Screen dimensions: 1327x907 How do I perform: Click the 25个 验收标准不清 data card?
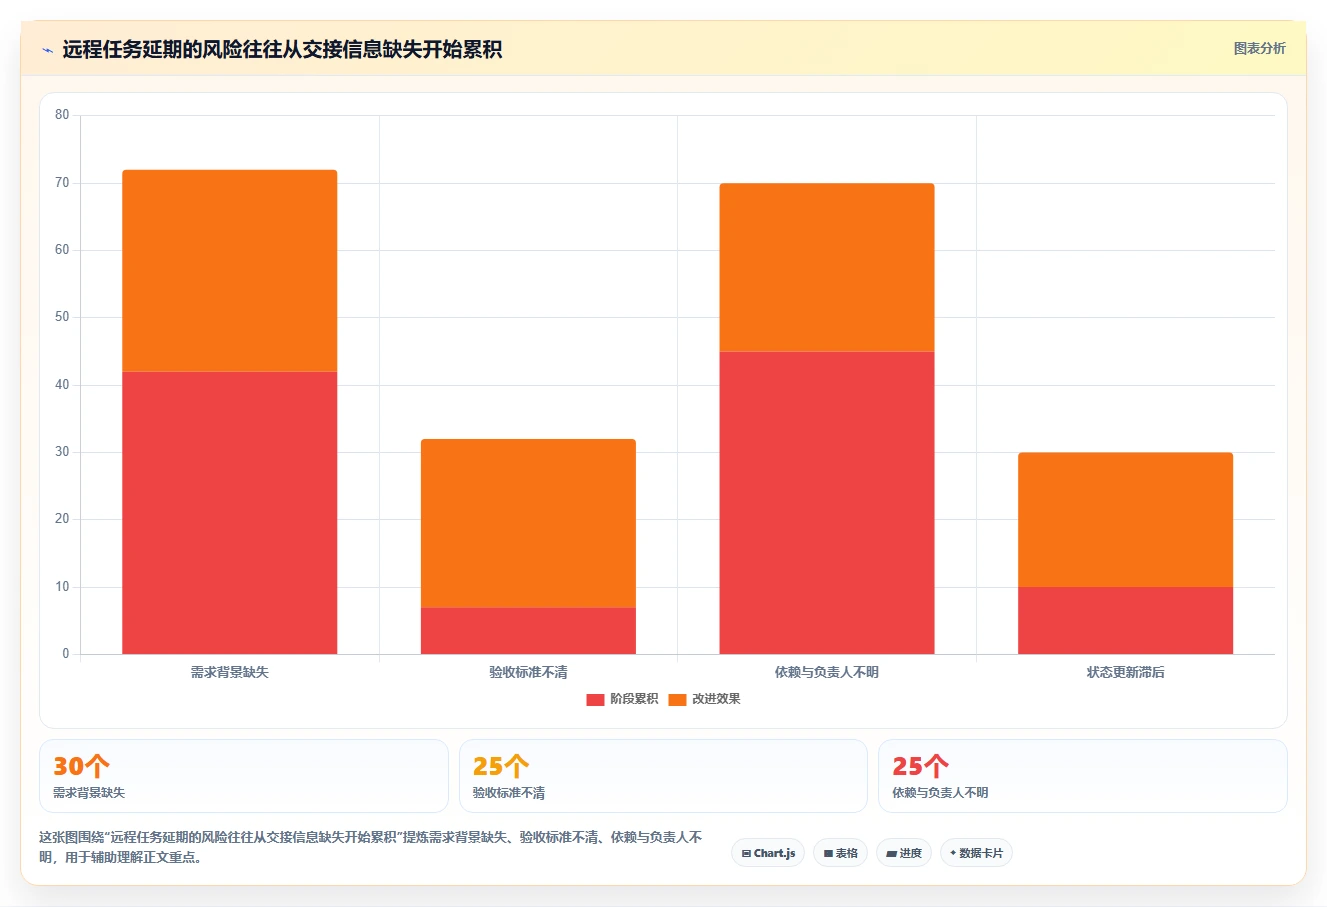point(663,776)
